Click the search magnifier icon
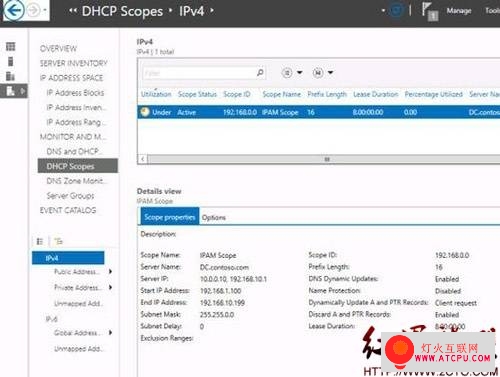Screen dimensions: 500x377 (x=260, y=72)
